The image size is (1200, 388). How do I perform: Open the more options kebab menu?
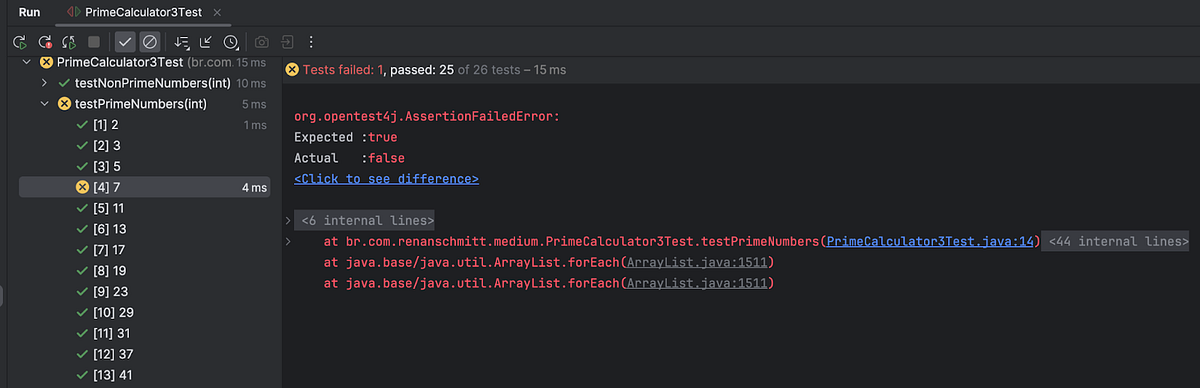[x=311, y=42]
